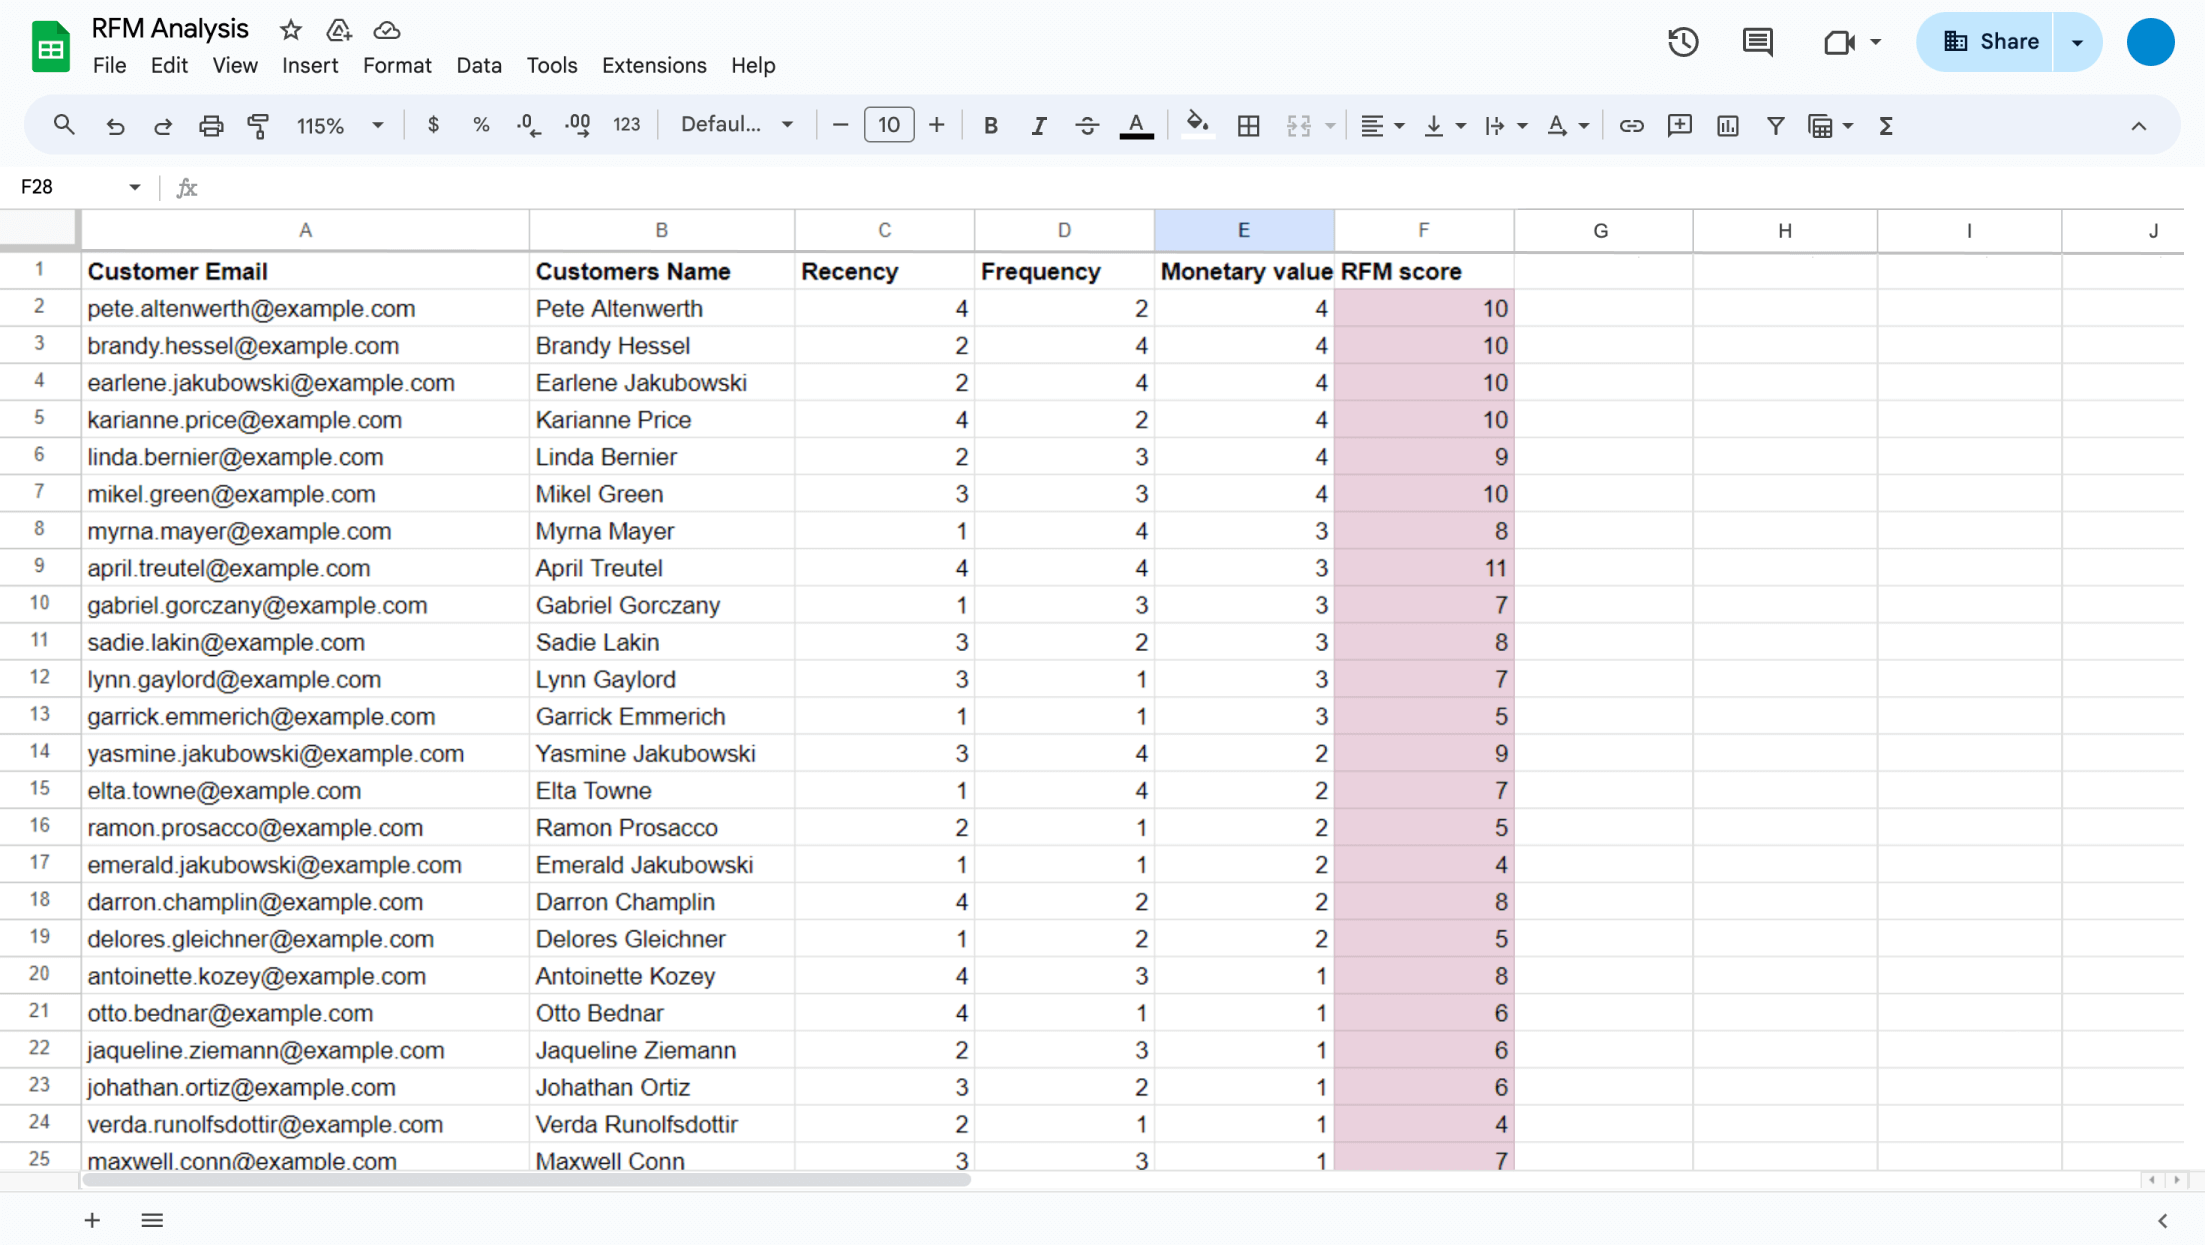Format selected cells as currency
The height and width of the screenshot is (1245, 2205).
point(433,125)
